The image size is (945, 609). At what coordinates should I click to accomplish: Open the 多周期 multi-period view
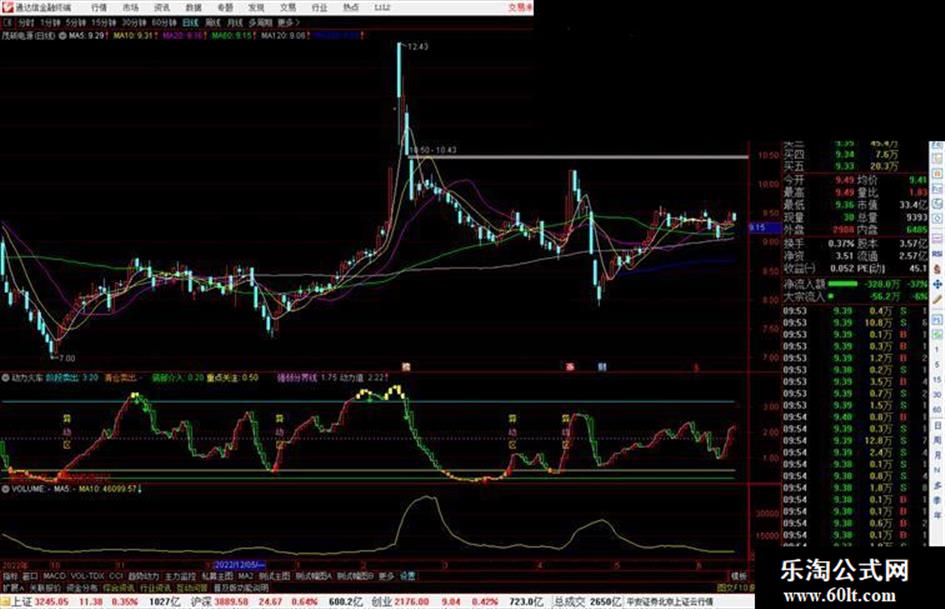click(260, 23)
